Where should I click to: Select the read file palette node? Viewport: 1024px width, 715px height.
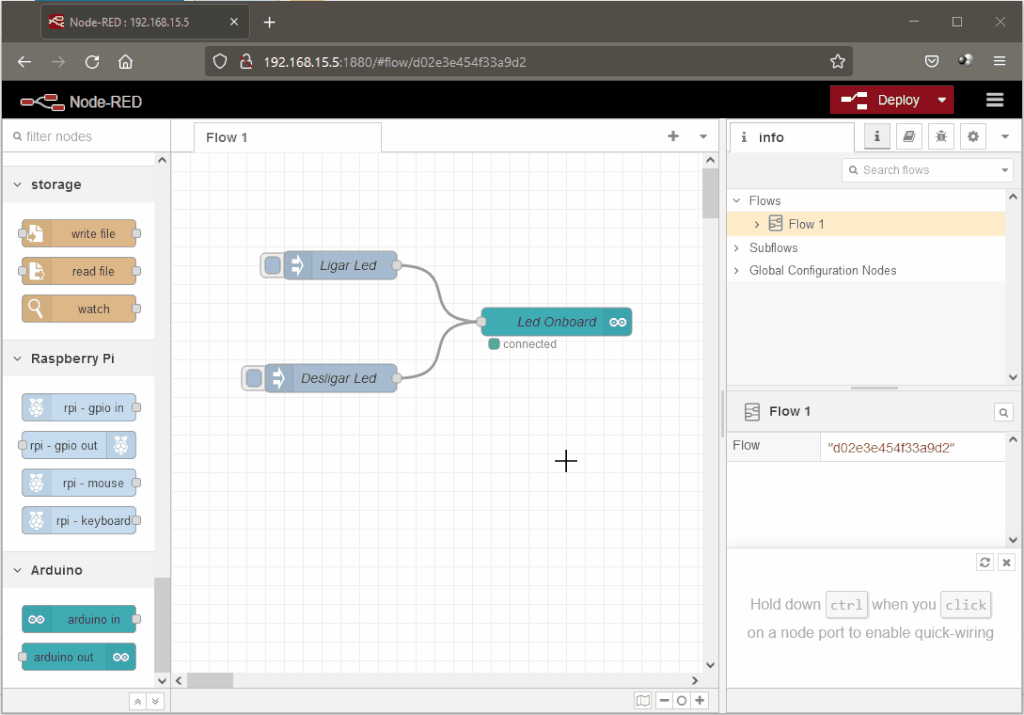79,271
